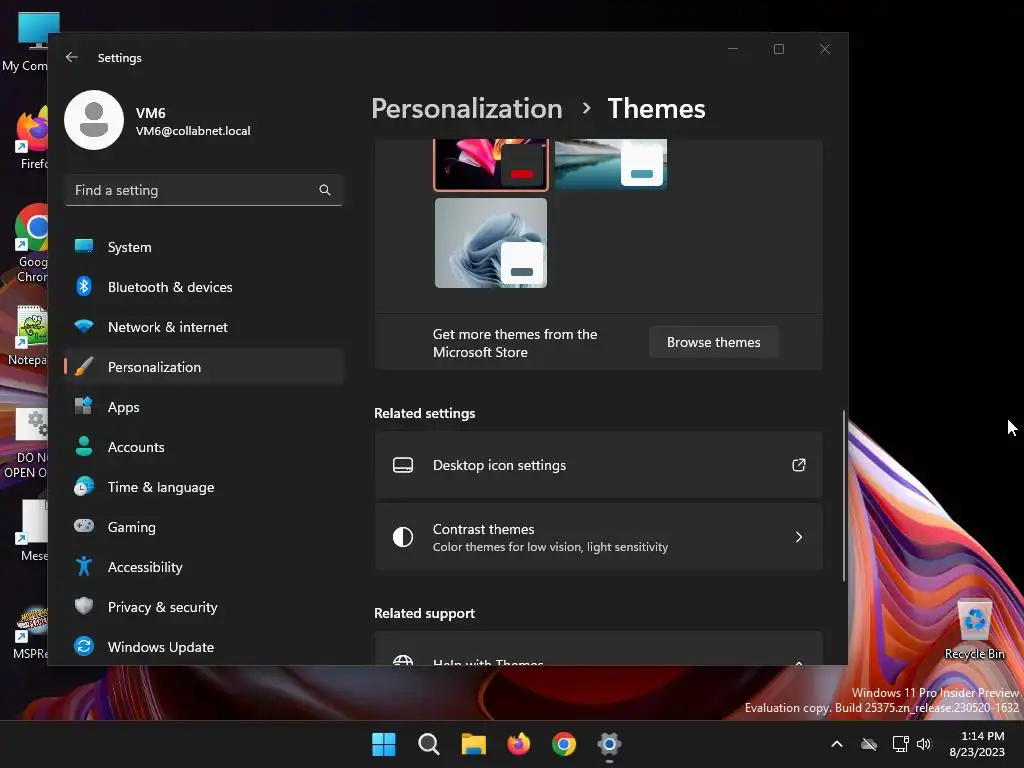Click the Accessibility figure icon
The image size is (1024, 768).
click(x=84, y=566)
